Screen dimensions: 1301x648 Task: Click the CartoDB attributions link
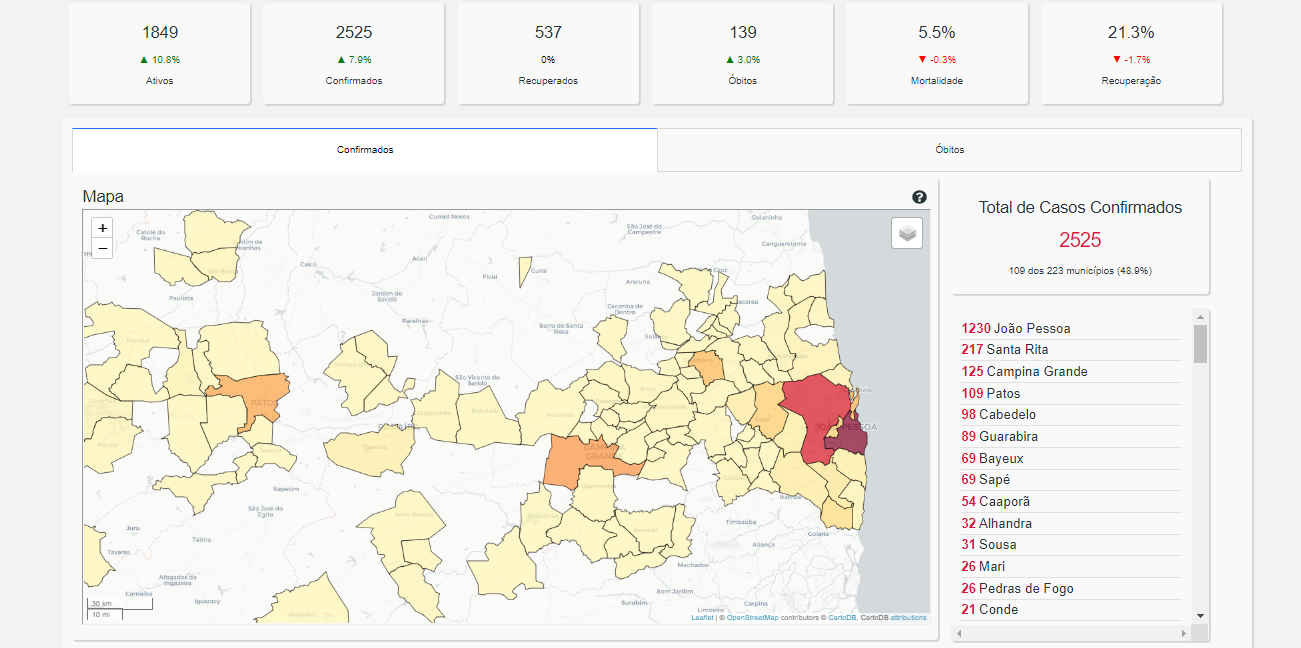[908, 618]
